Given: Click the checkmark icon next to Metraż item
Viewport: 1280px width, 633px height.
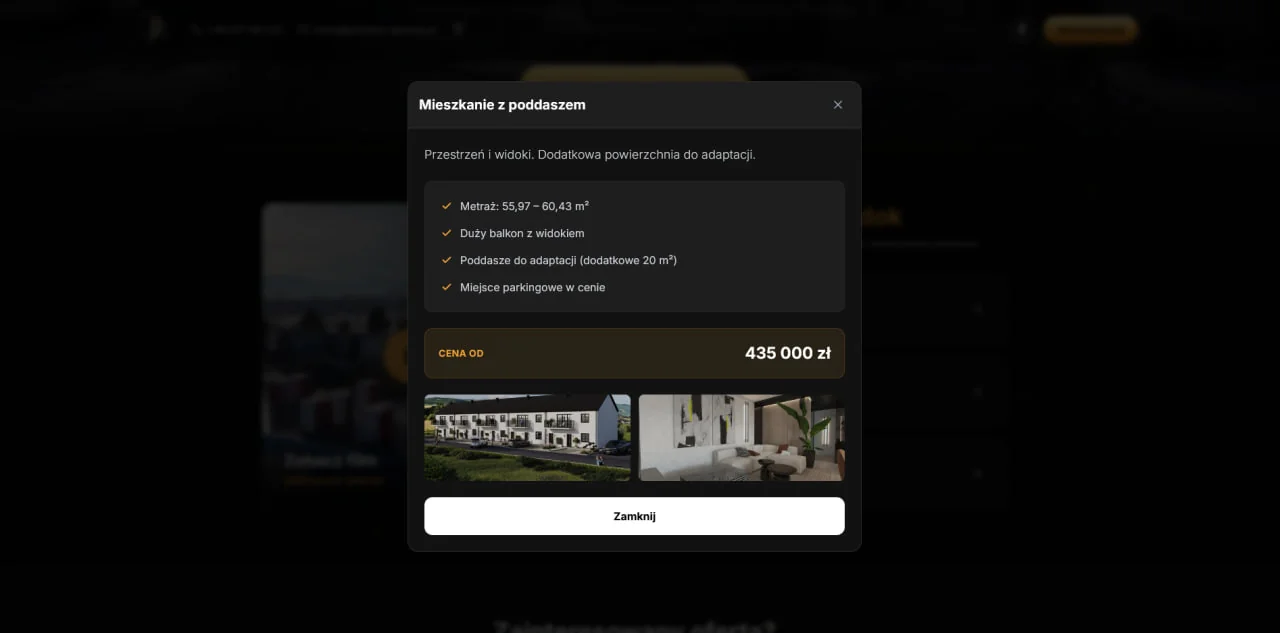Looking at the screenshot, I should coord(445,206).
